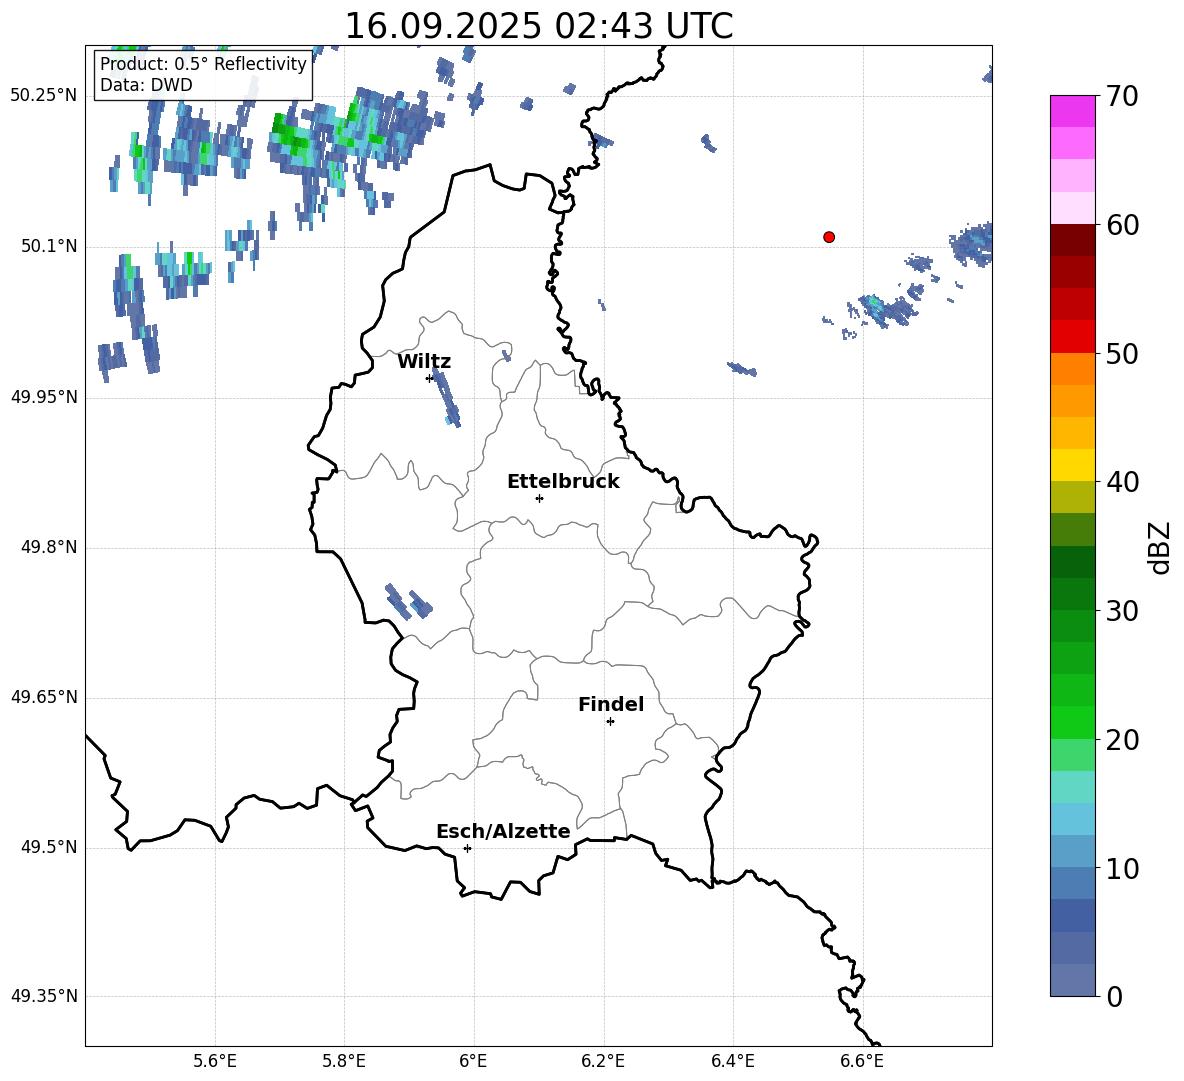Screen dimensions: 1184x1081
Task: Click the 6°E longitude tick label
Action: (x=473, y=1061)
